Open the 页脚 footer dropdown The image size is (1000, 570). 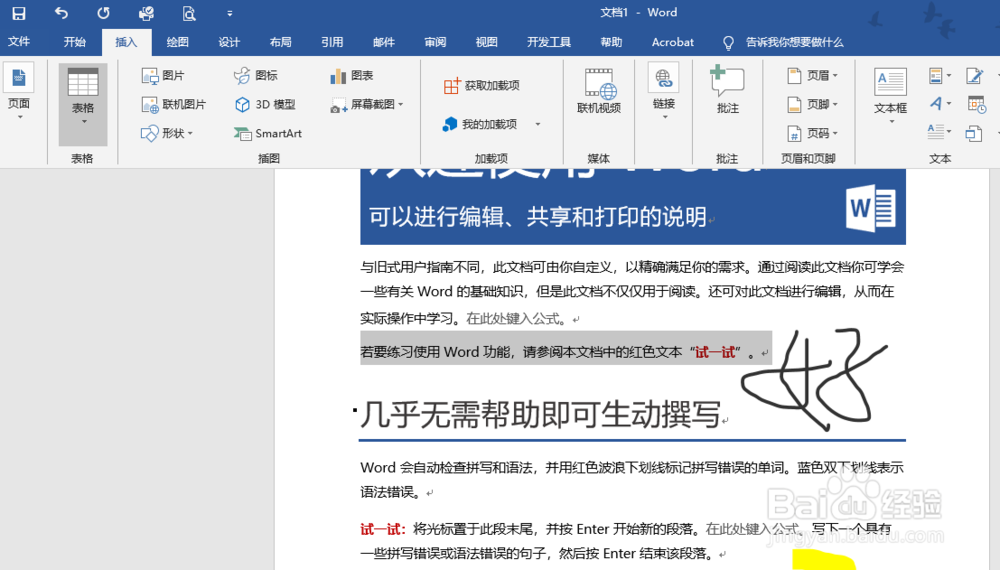click(x=812, y=104)
